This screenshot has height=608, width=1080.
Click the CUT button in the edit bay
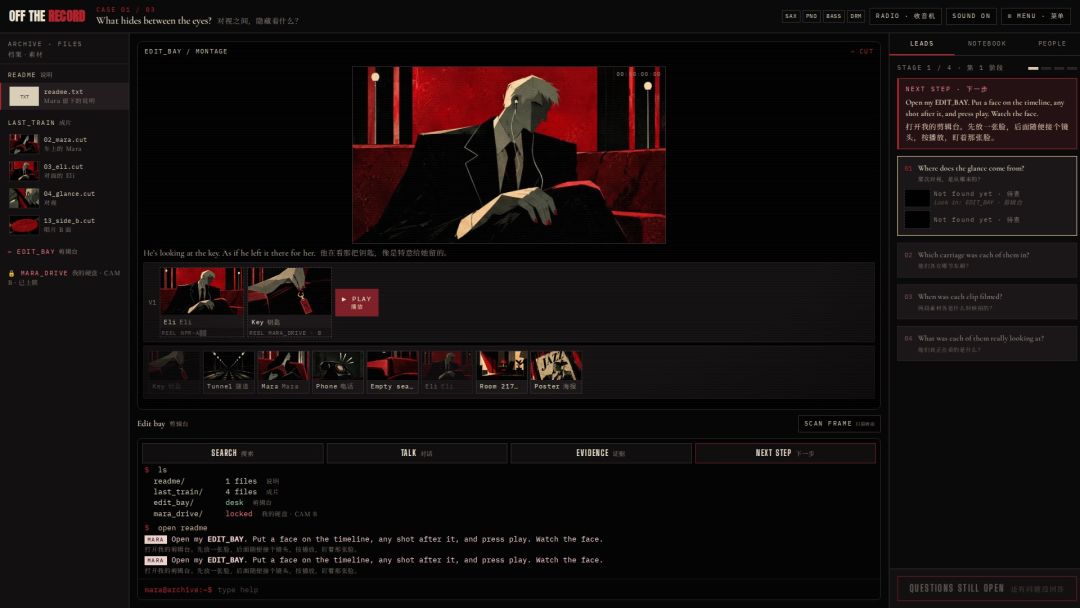click(862, 52)
